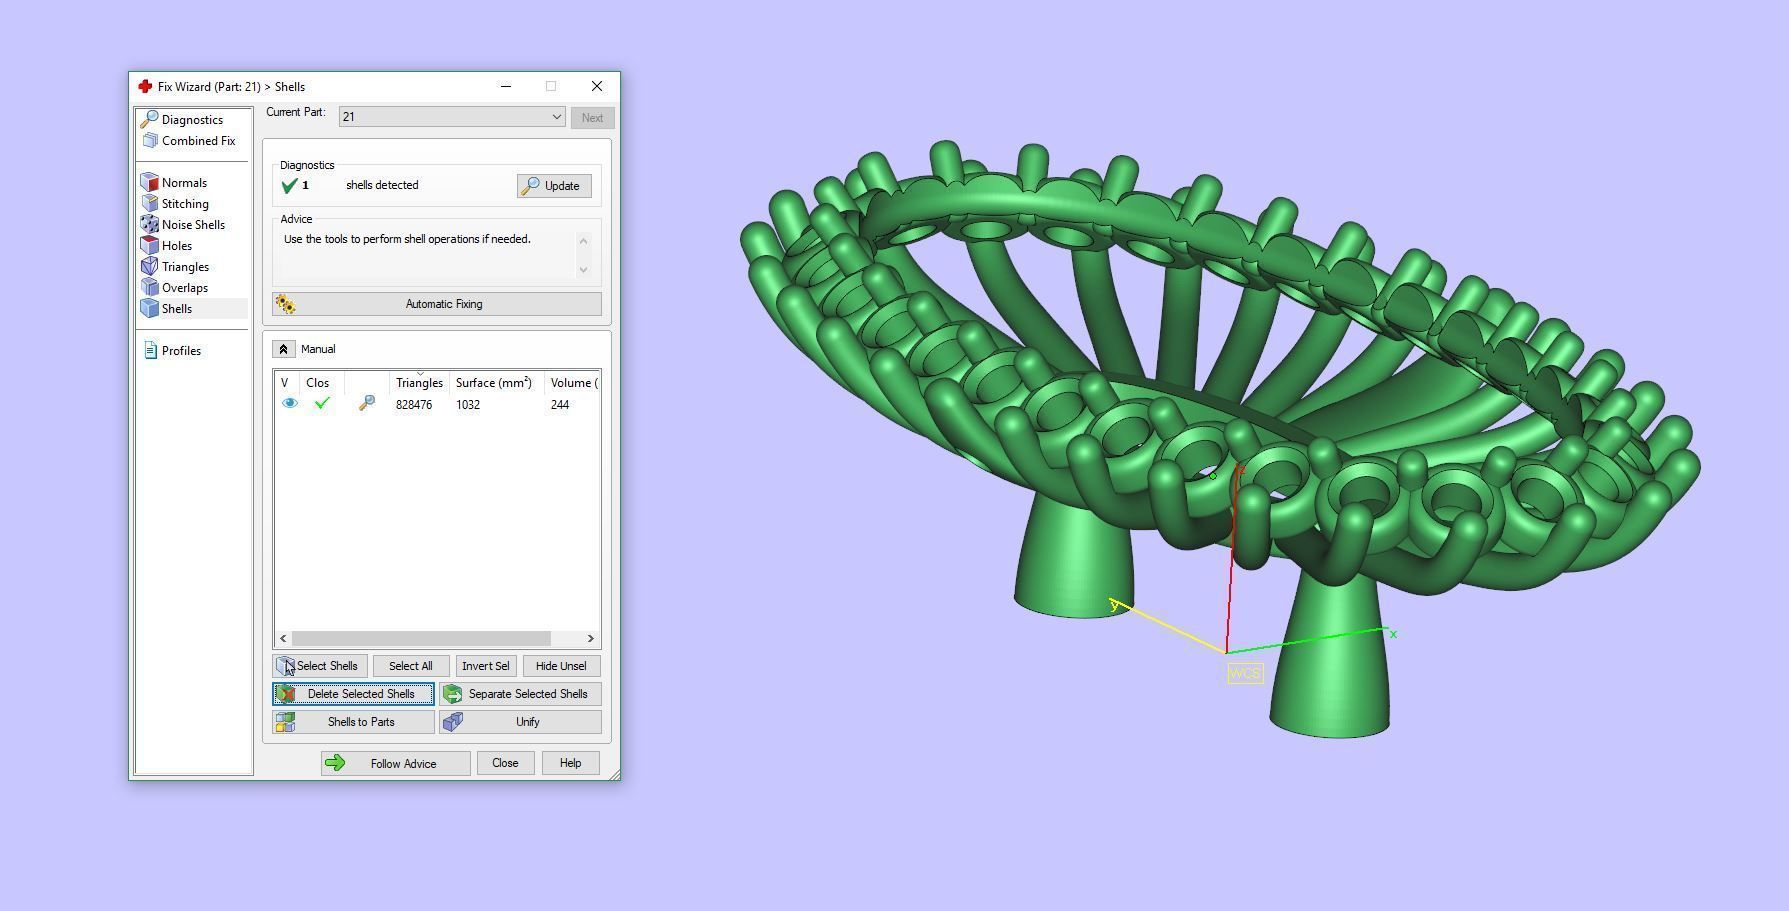
Task: Collapse the Manual section
Action: (x=284, y=349)
